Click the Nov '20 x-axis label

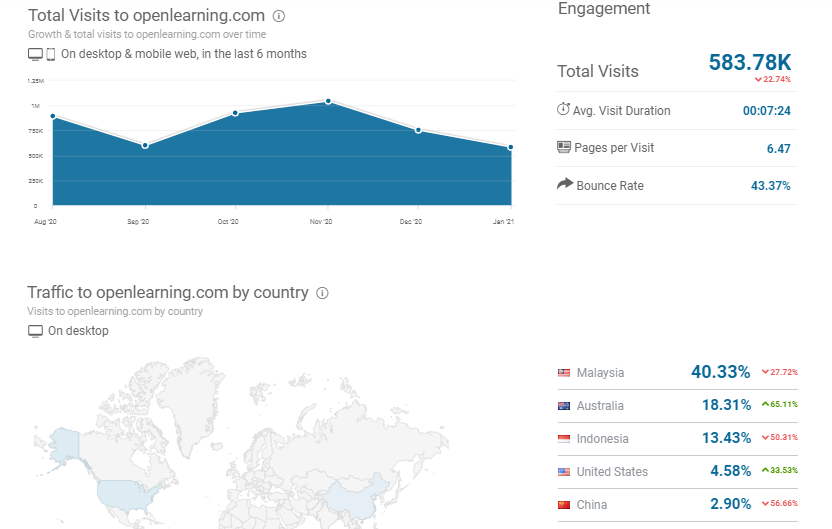(x=321, y=222)
